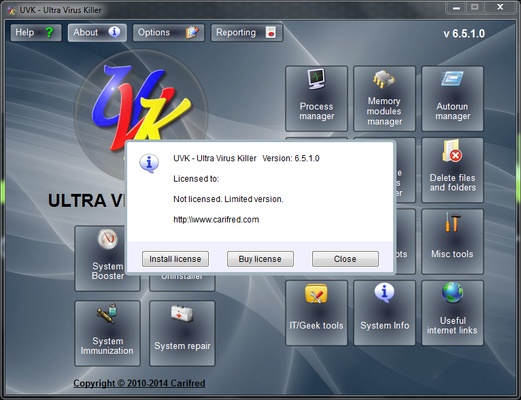
Task: Click Install license button in dialog
Action: click(175, 259)
